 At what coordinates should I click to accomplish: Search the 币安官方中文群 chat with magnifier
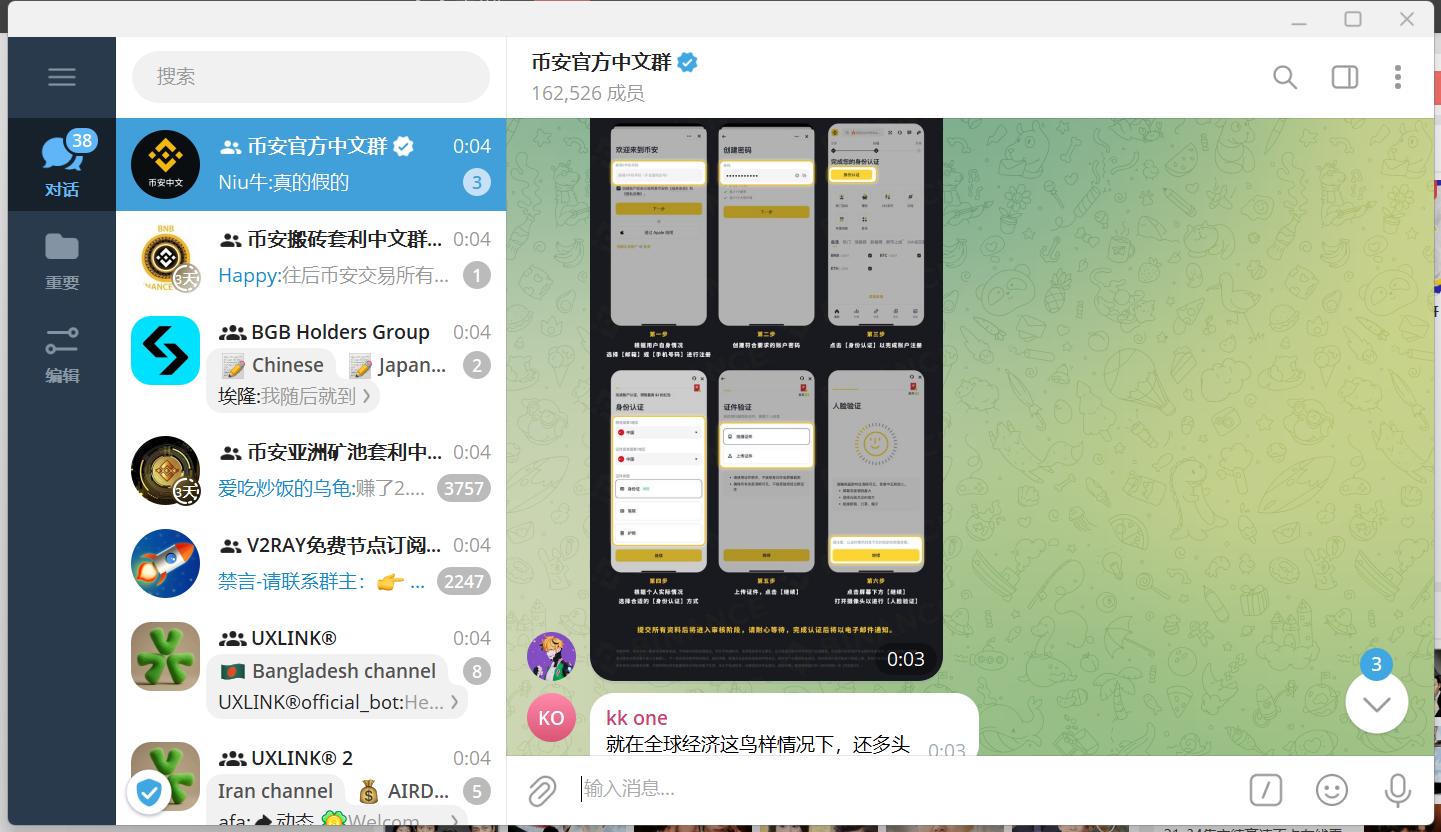(x=1285, y=77)
